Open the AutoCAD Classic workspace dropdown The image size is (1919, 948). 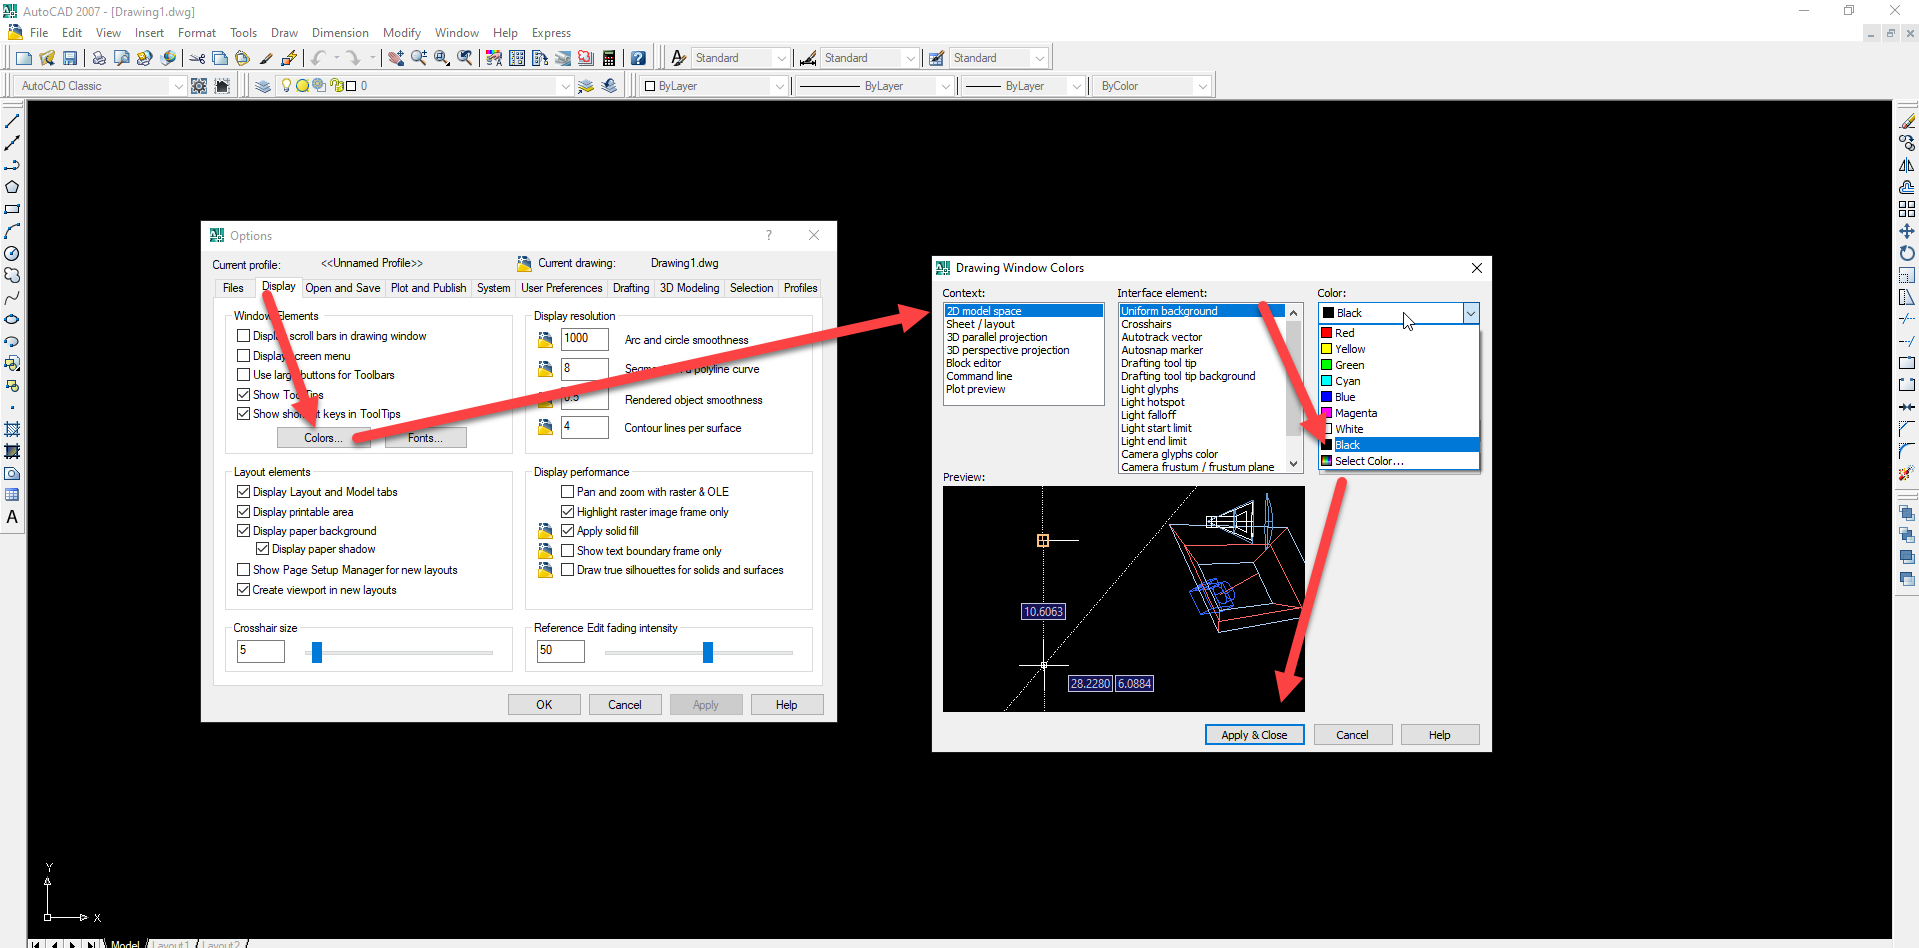click(x=178, y=86)
